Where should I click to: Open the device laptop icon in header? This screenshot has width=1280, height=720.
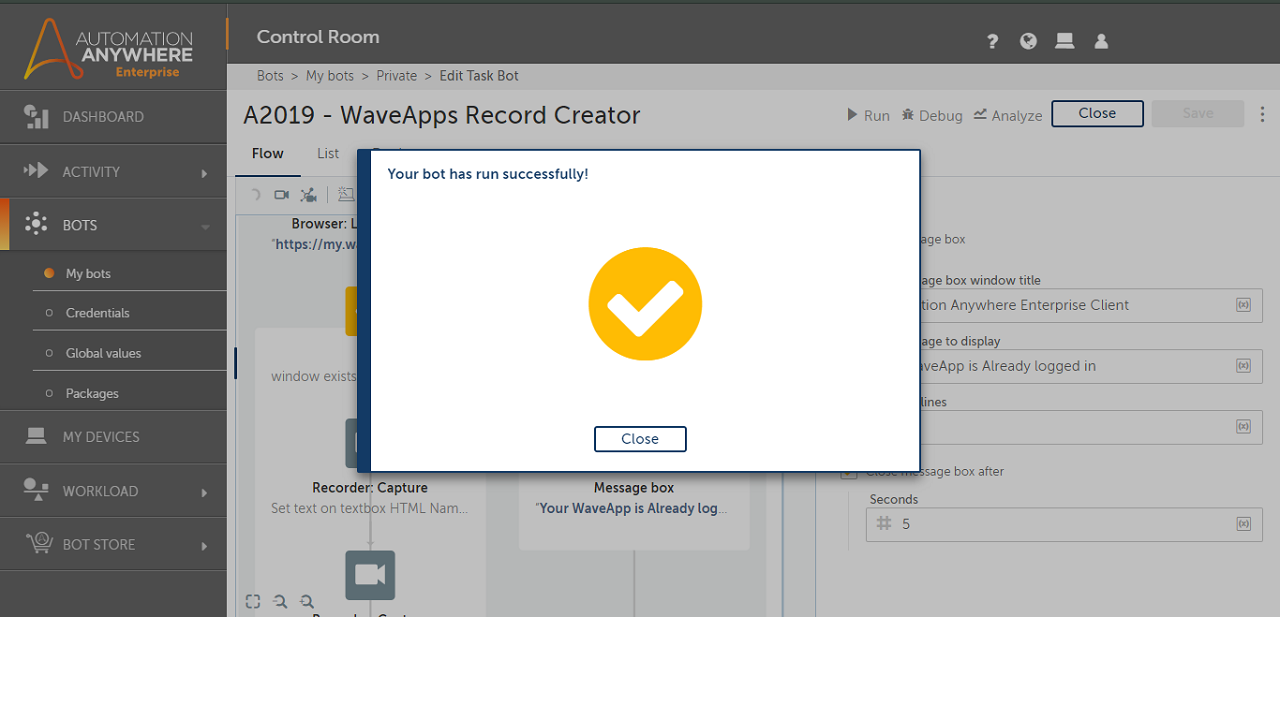1065,41
